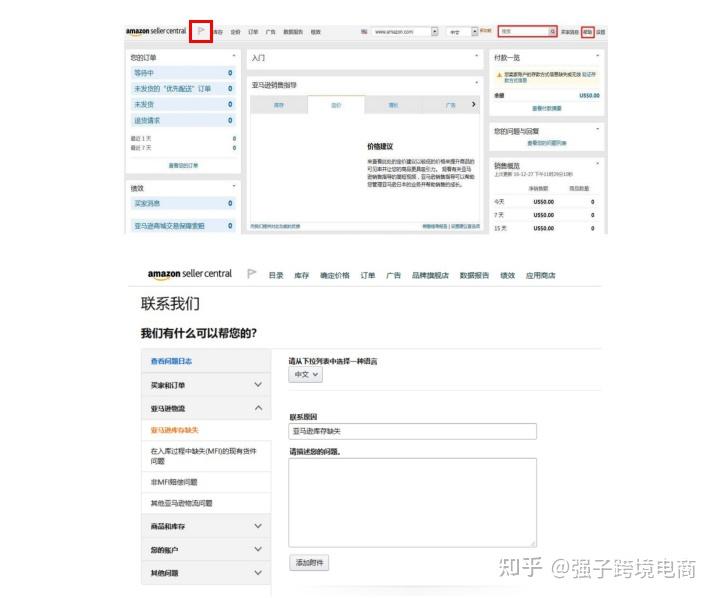Open the 查看付款摘要 link
The width and height of the screenshot is (714, 598).
pyautogui.click(x=547, y=108)
